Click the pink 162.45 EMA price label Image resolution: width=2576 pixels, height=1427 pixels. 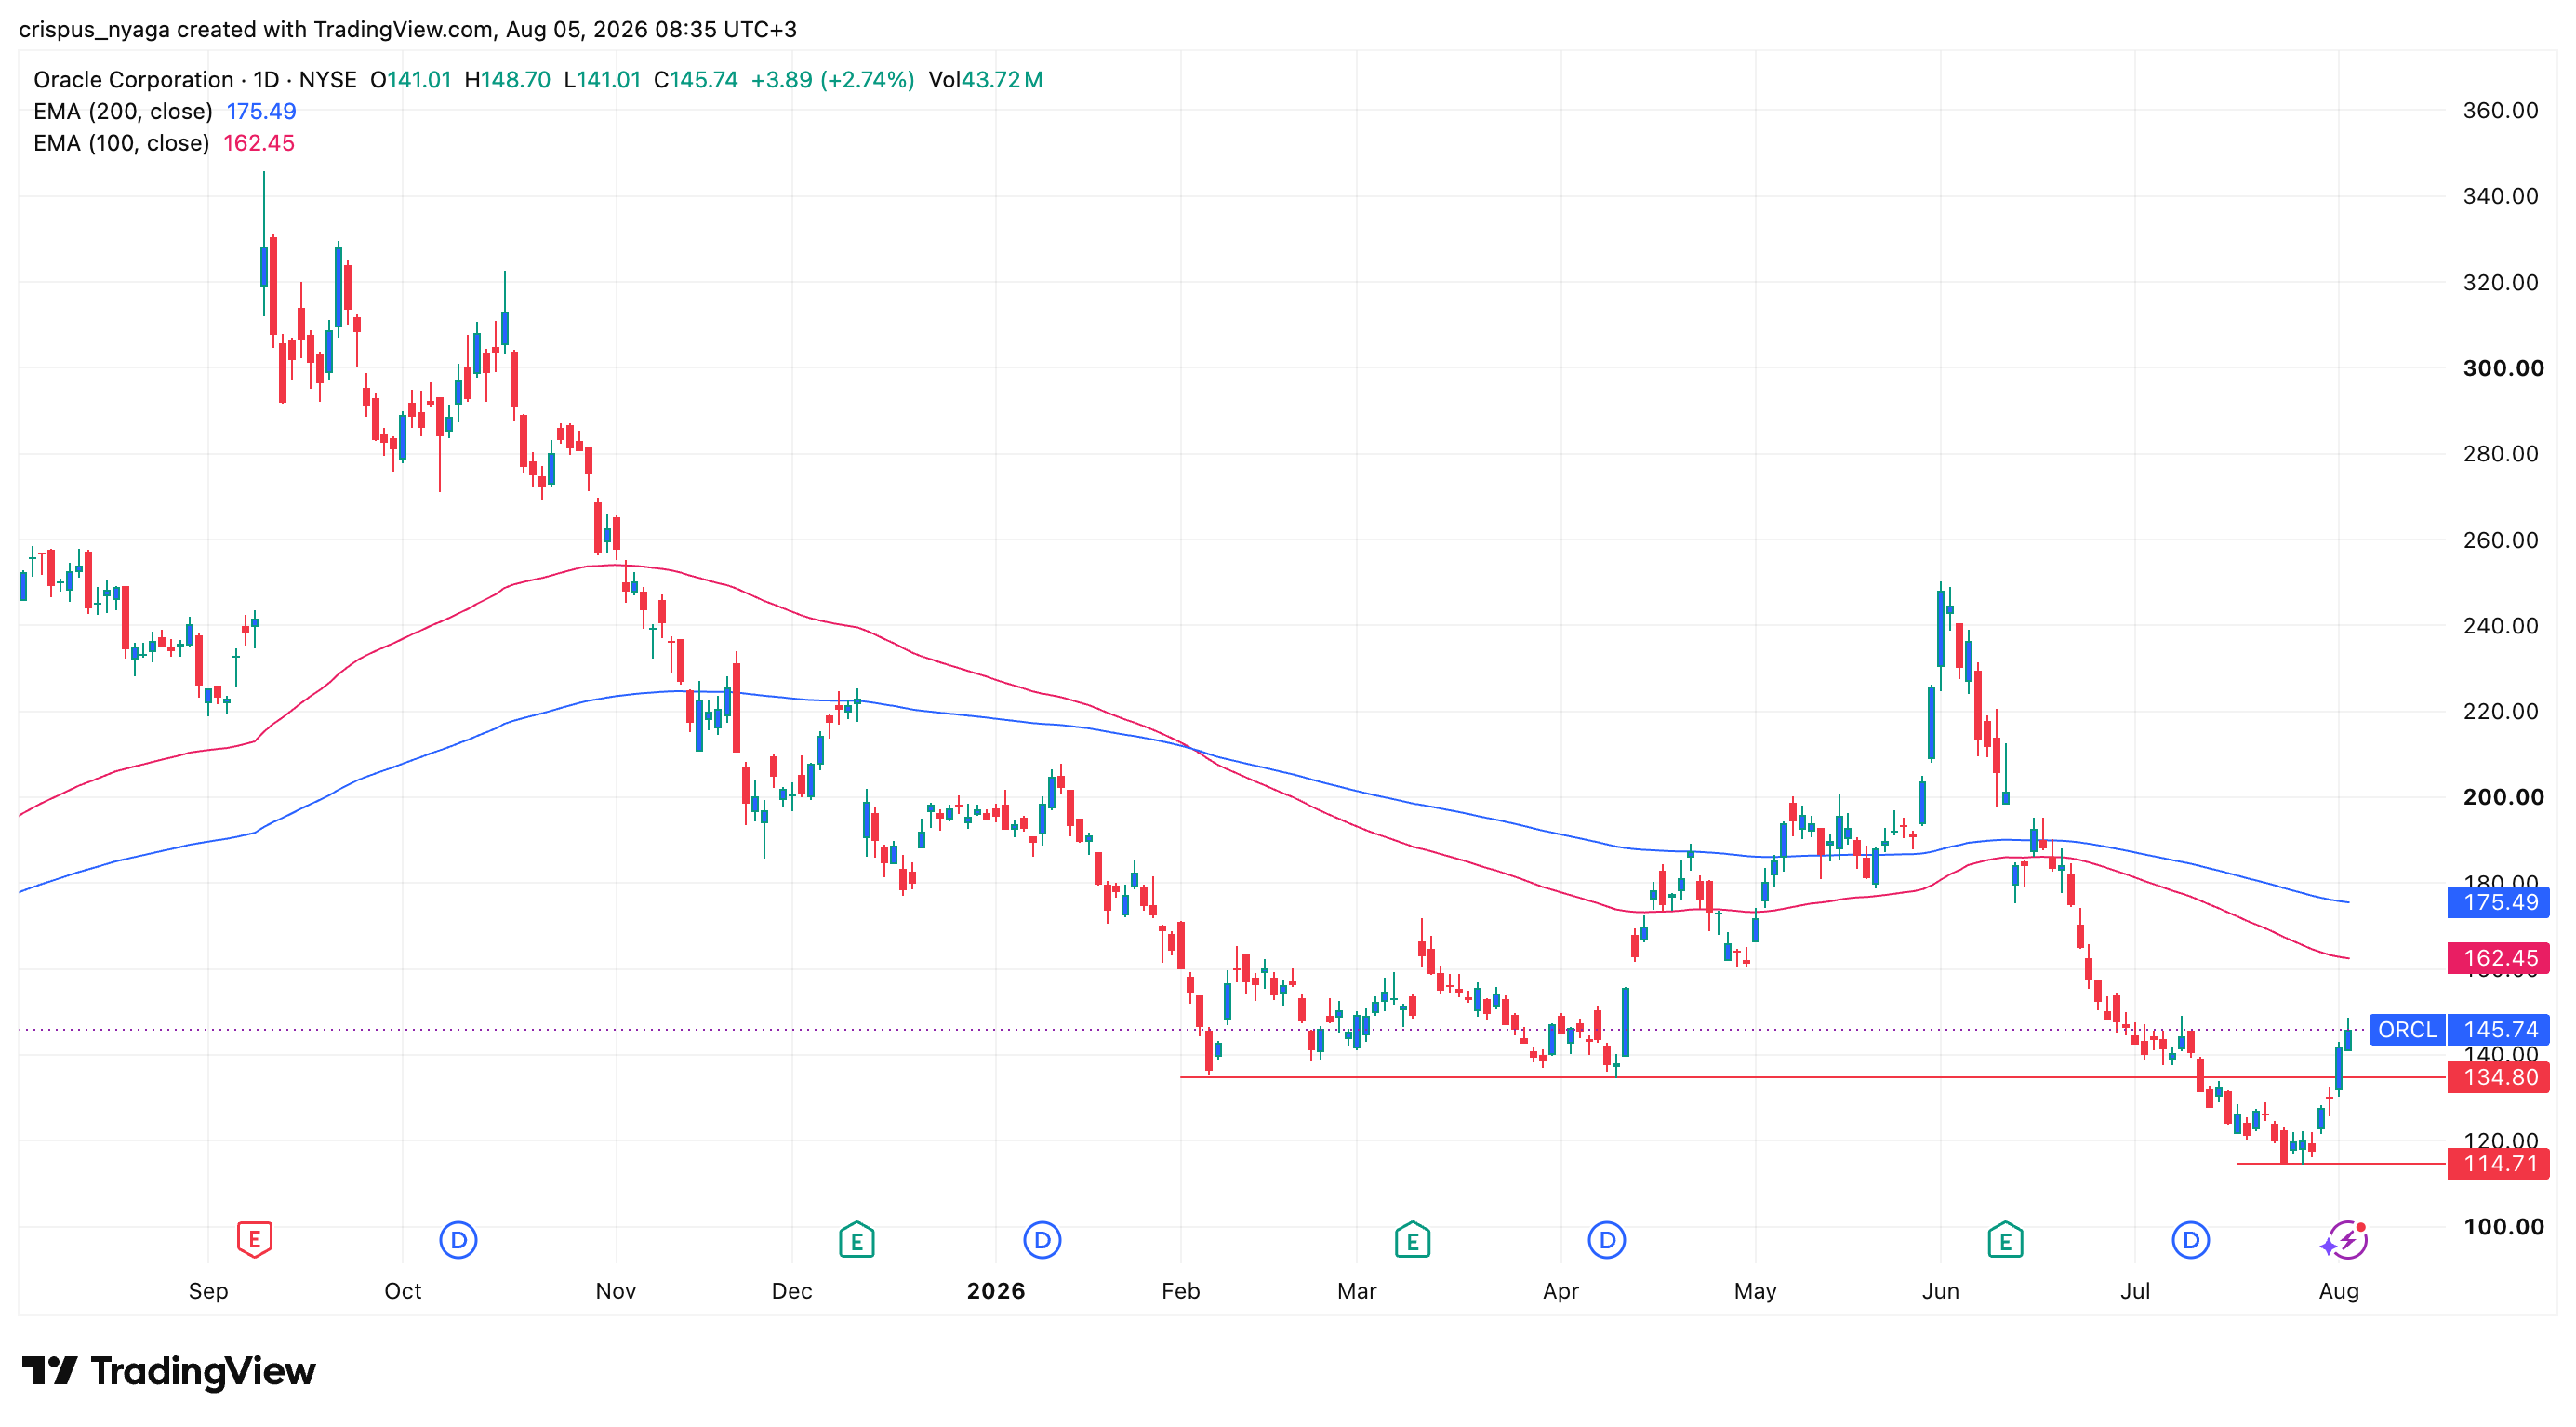coord(2499,958)
